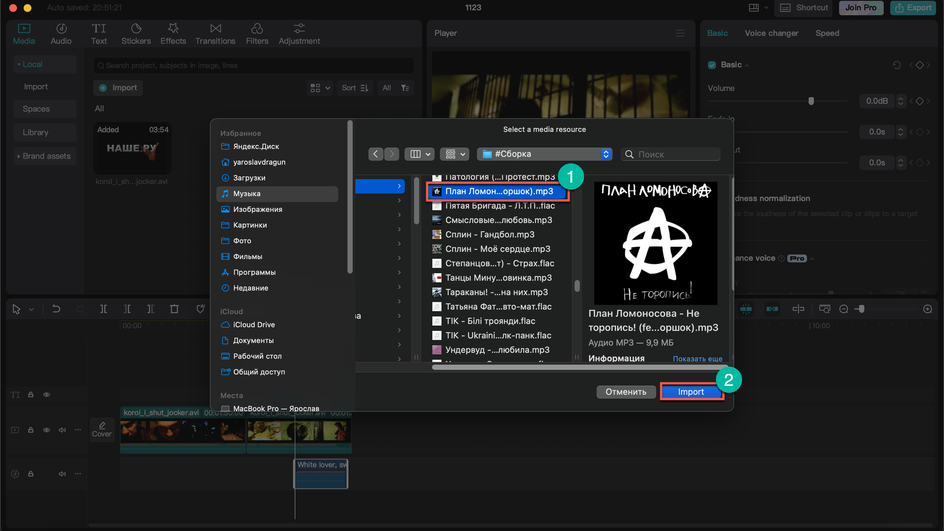Image resolution: width=944 pixels, height=531 pixels.
Task: Toggle visibility eye on text track
Action: (x=46, y=395)
